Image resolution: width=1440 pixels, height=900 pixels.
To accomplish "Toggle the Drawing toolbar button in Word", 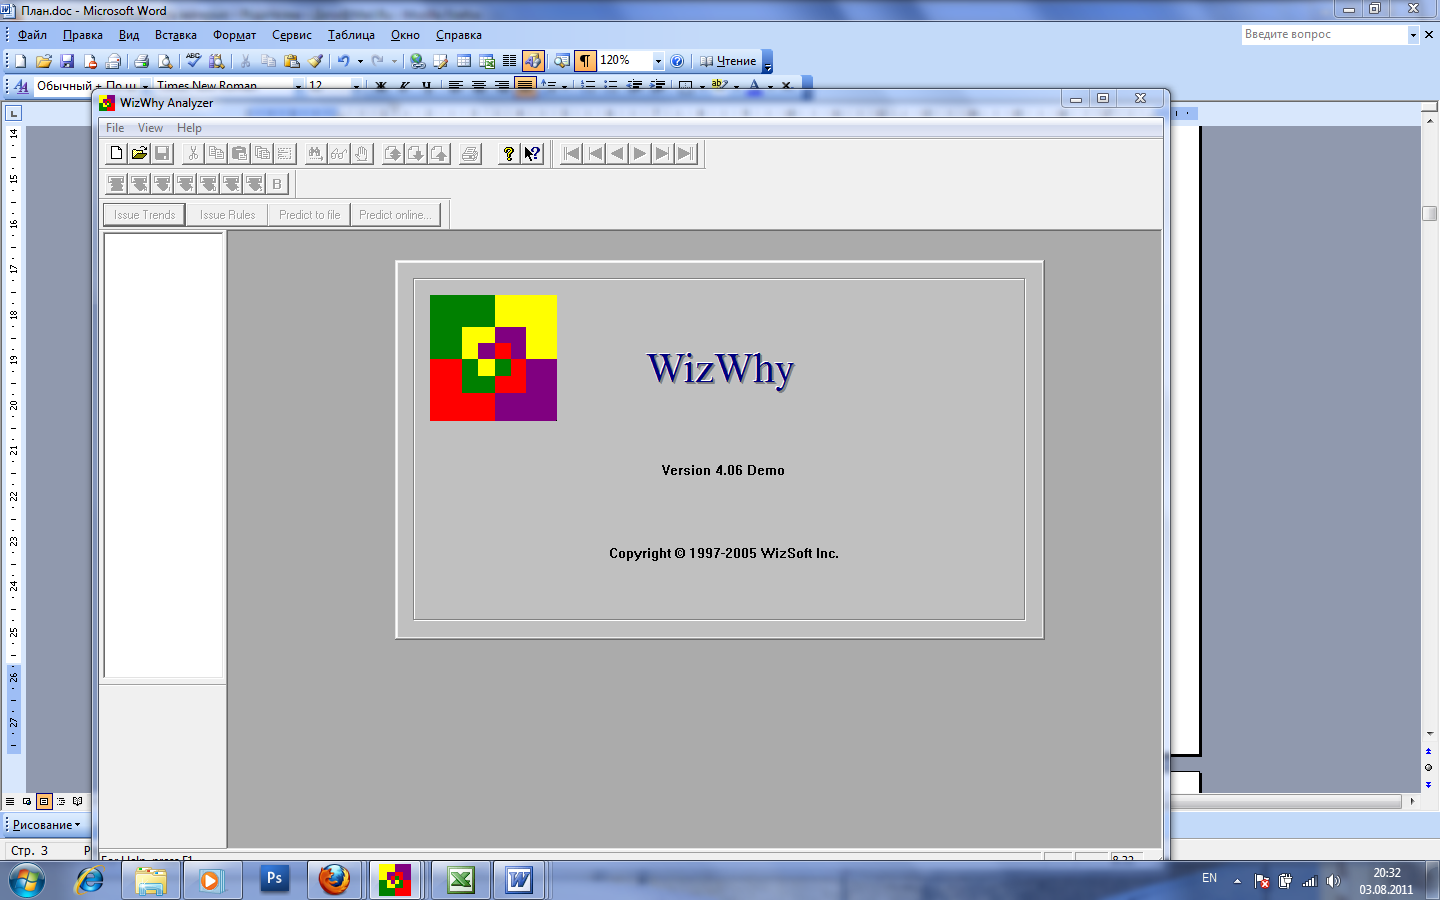I will tap(533, 61).
